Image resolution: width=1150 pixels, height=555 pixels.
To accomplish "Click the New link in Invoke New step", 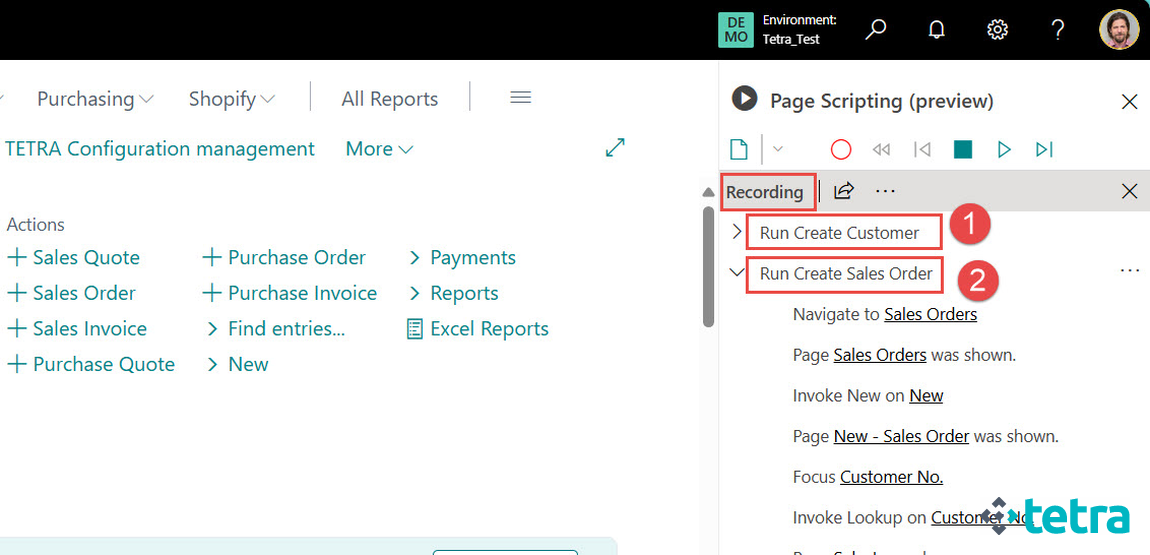I will click(x=926, y=395).
